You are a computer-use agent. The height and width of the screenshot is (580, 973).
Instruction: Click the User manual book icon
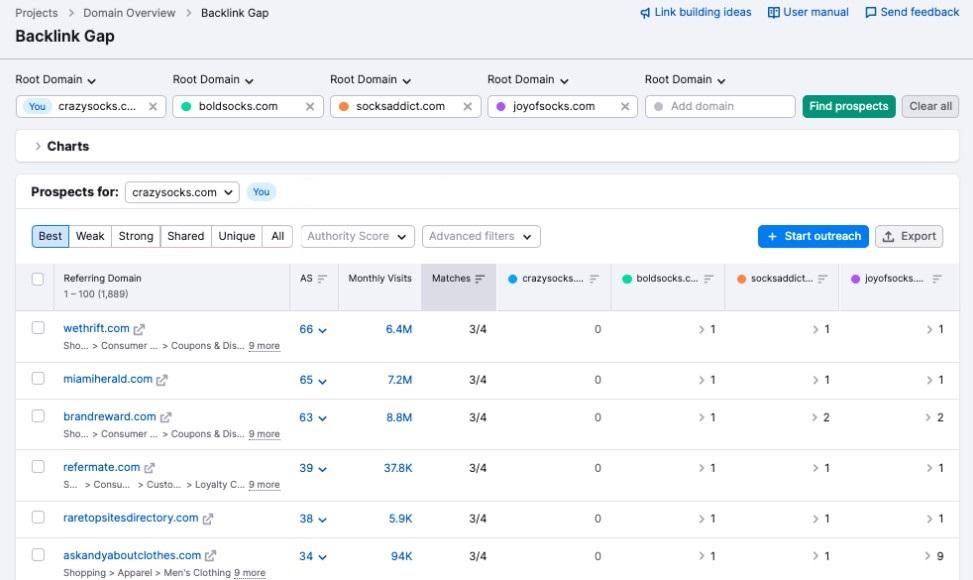(x=773, y=12)
